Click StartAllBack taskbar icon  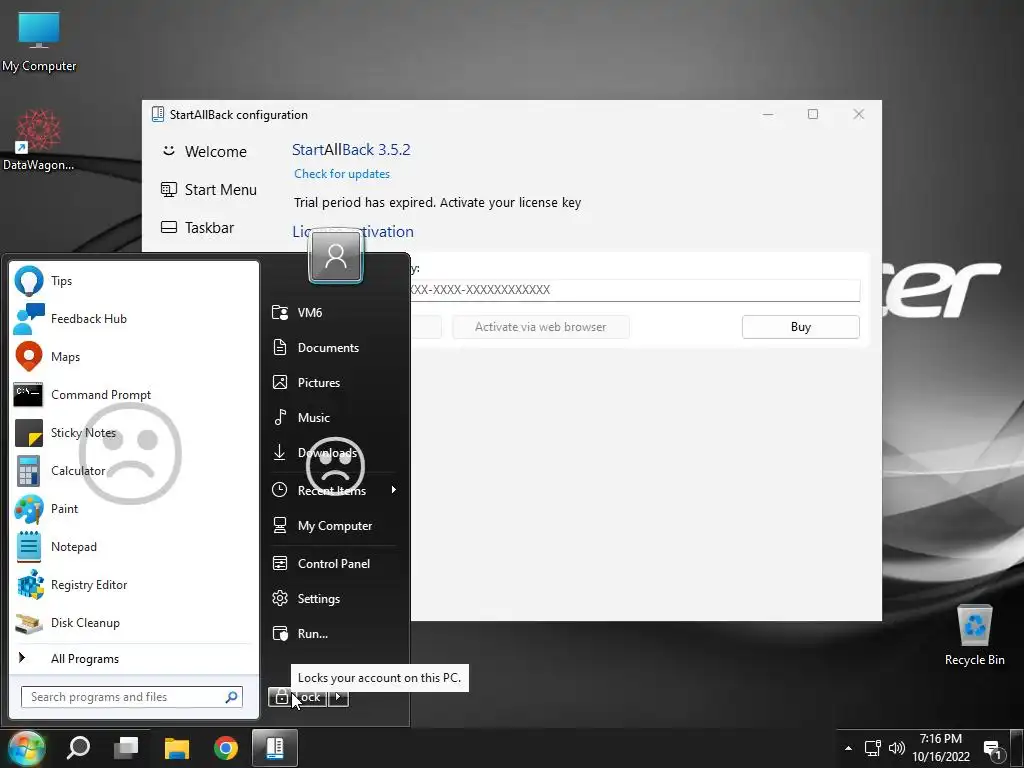point(275,748)
